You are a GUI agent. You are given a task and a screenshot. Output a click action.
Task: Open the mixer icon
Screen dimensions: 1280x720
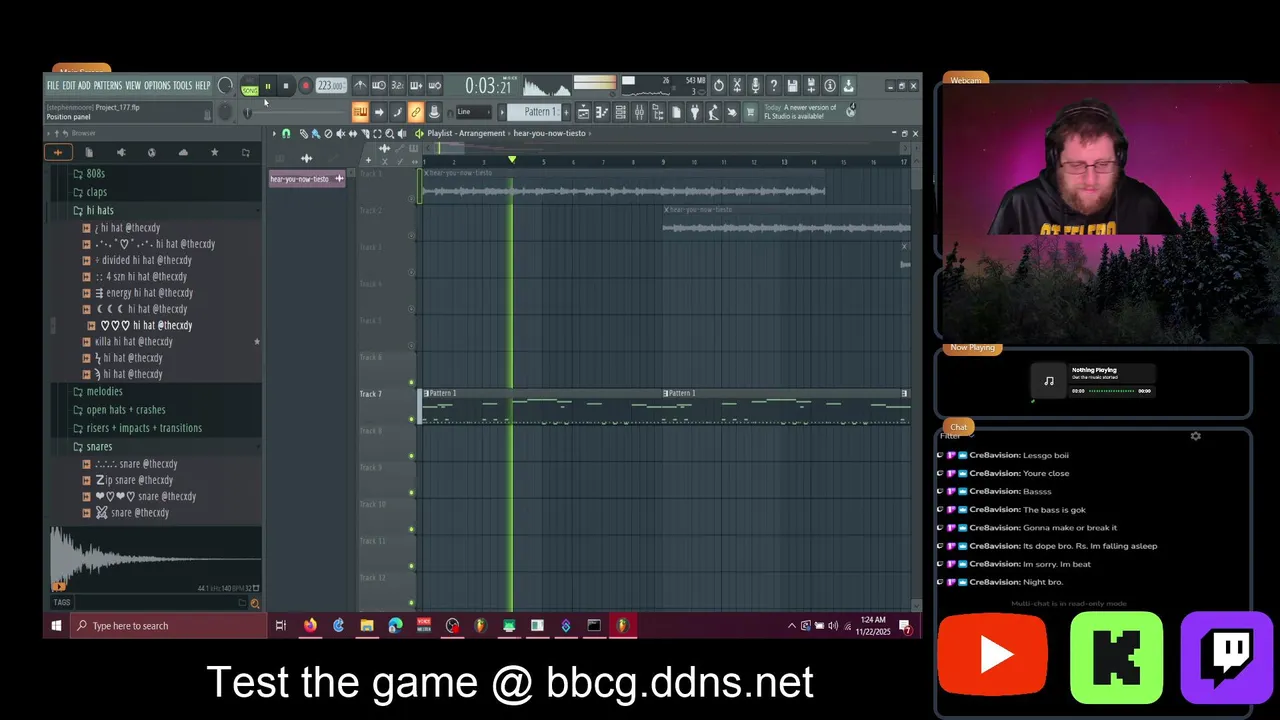[640, 112]
